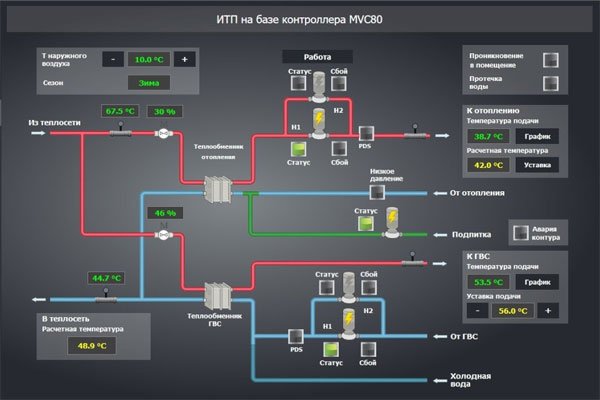Click the title ИТП на базе контроллера MVC80
The image size is (600, 400).
300,19
